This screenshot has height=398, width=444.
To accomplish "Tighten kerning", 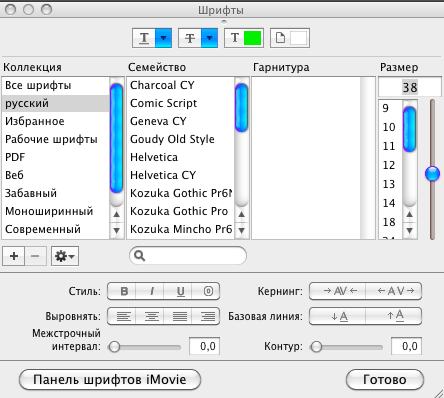I will tap(338, 291).
